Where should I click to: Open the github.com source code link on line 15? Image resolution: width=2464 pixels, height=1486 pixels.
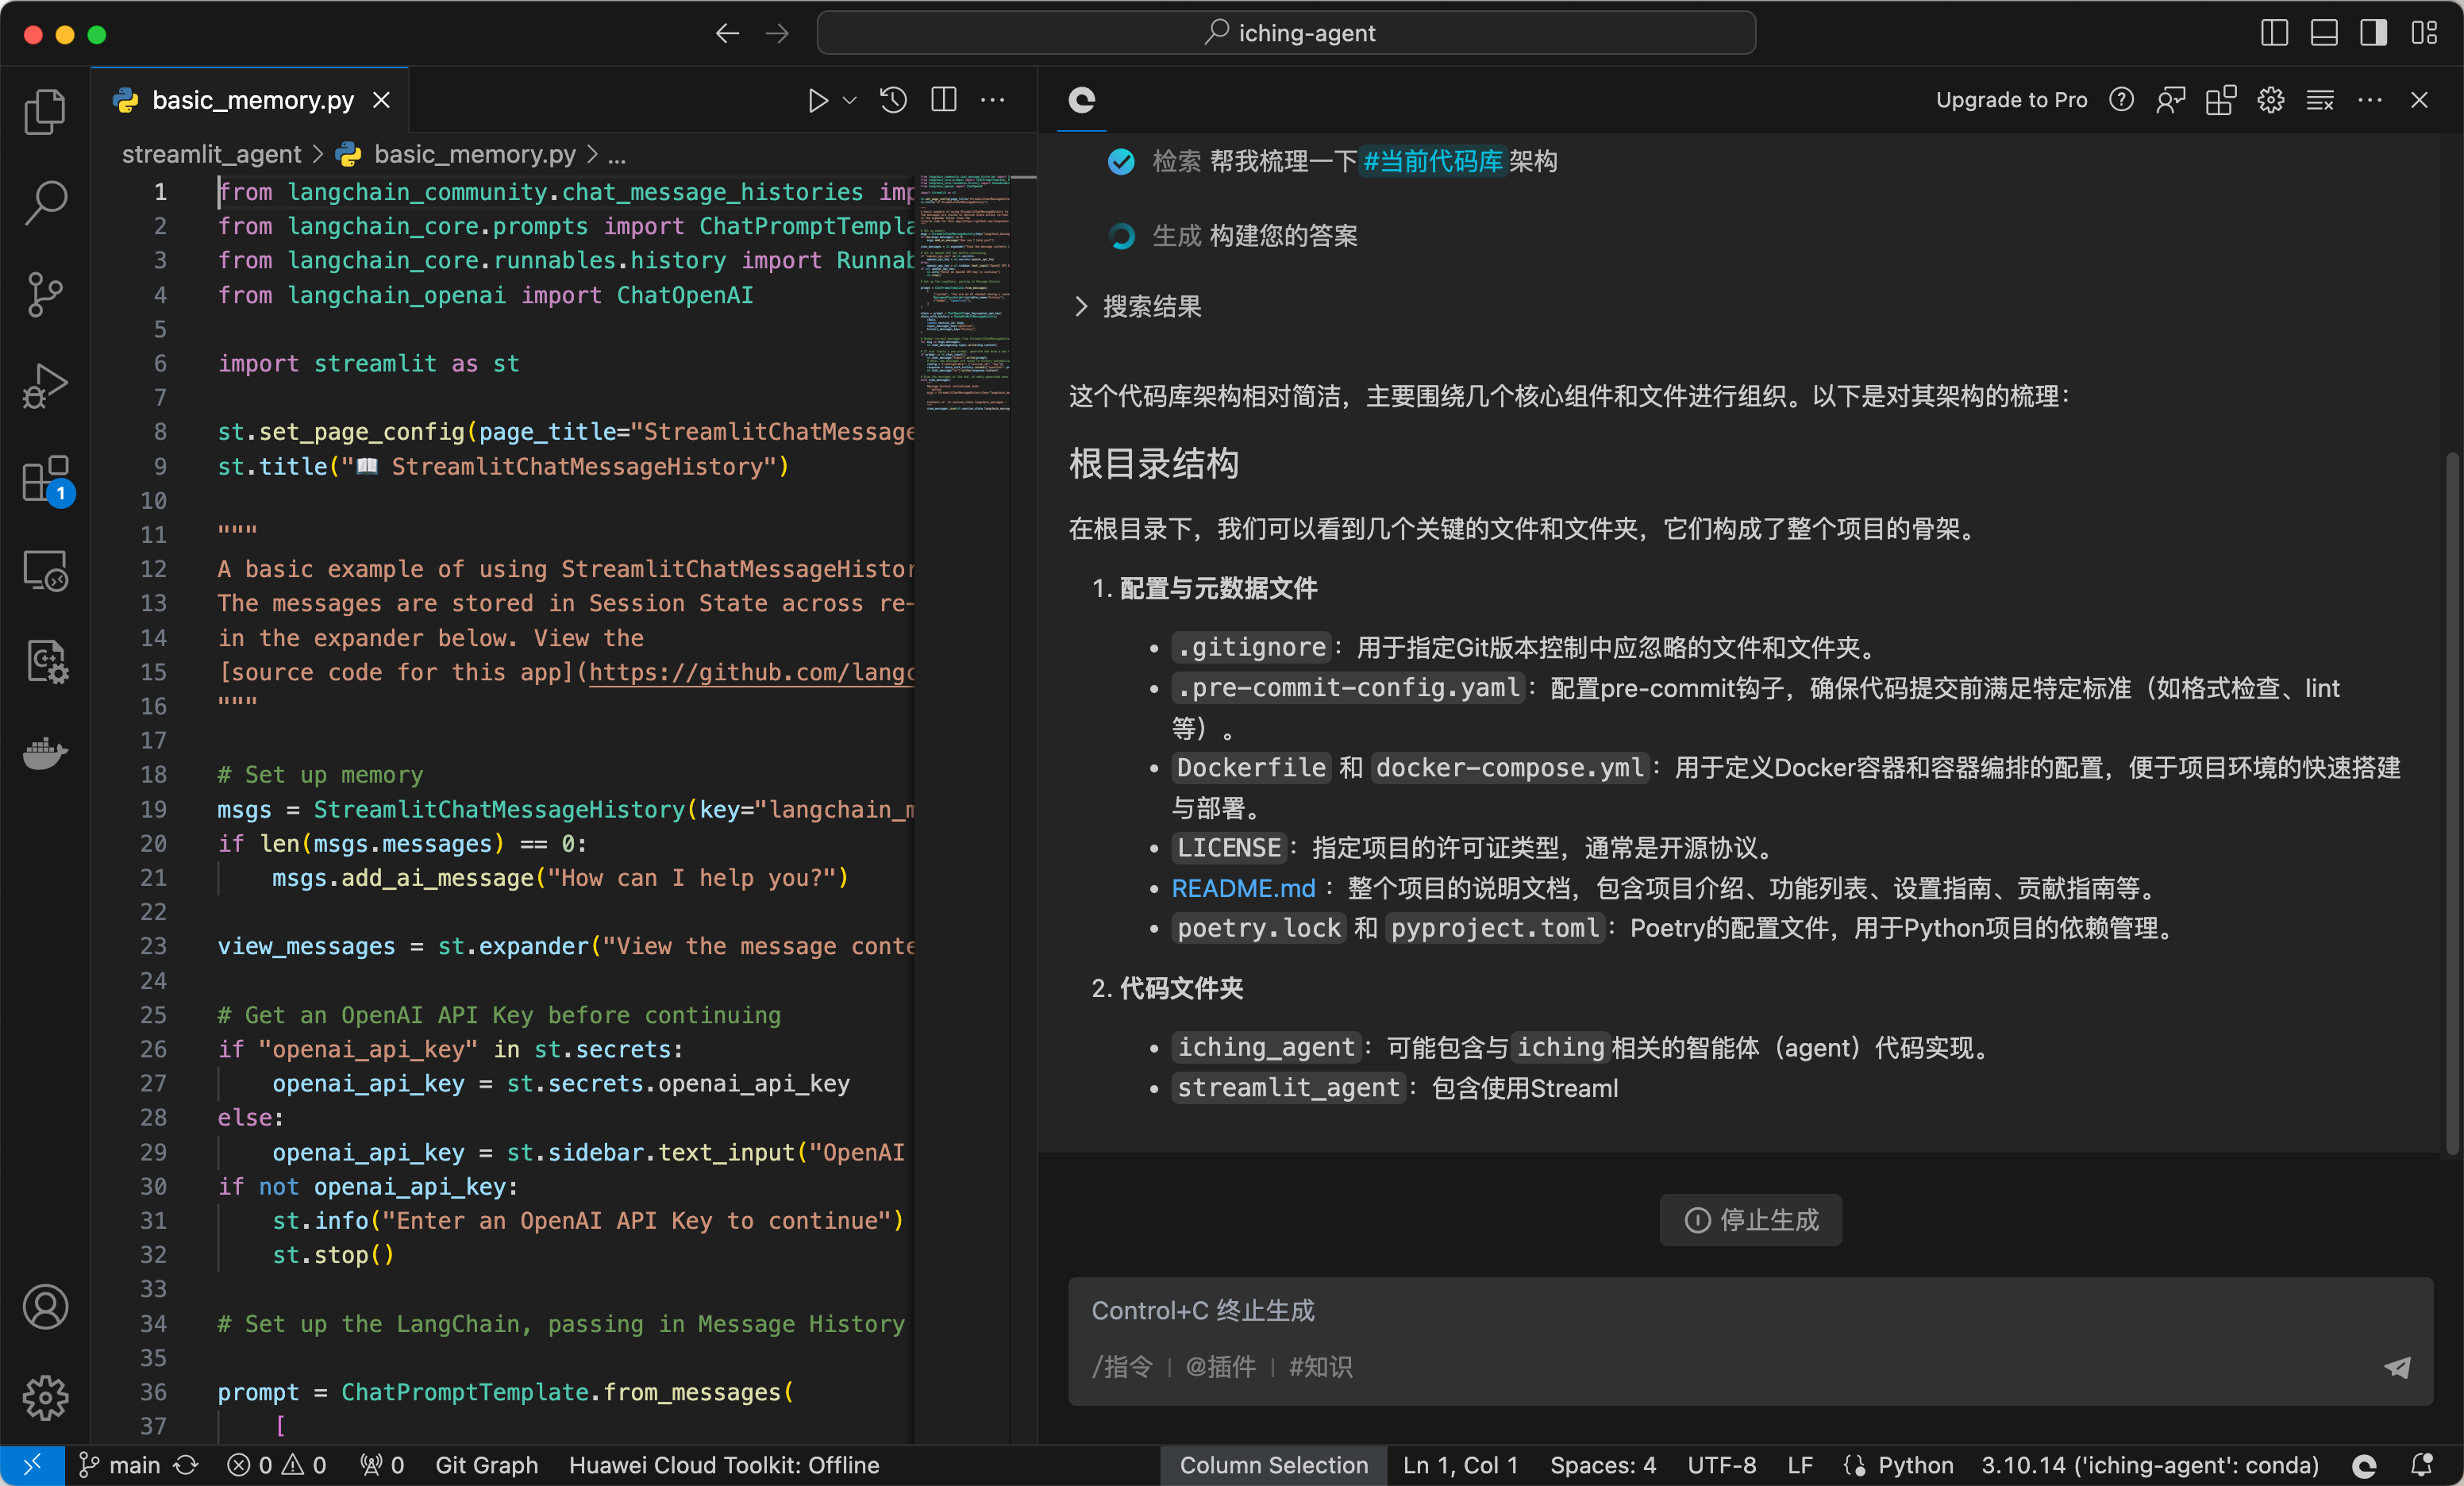click(x=751, y=672)
